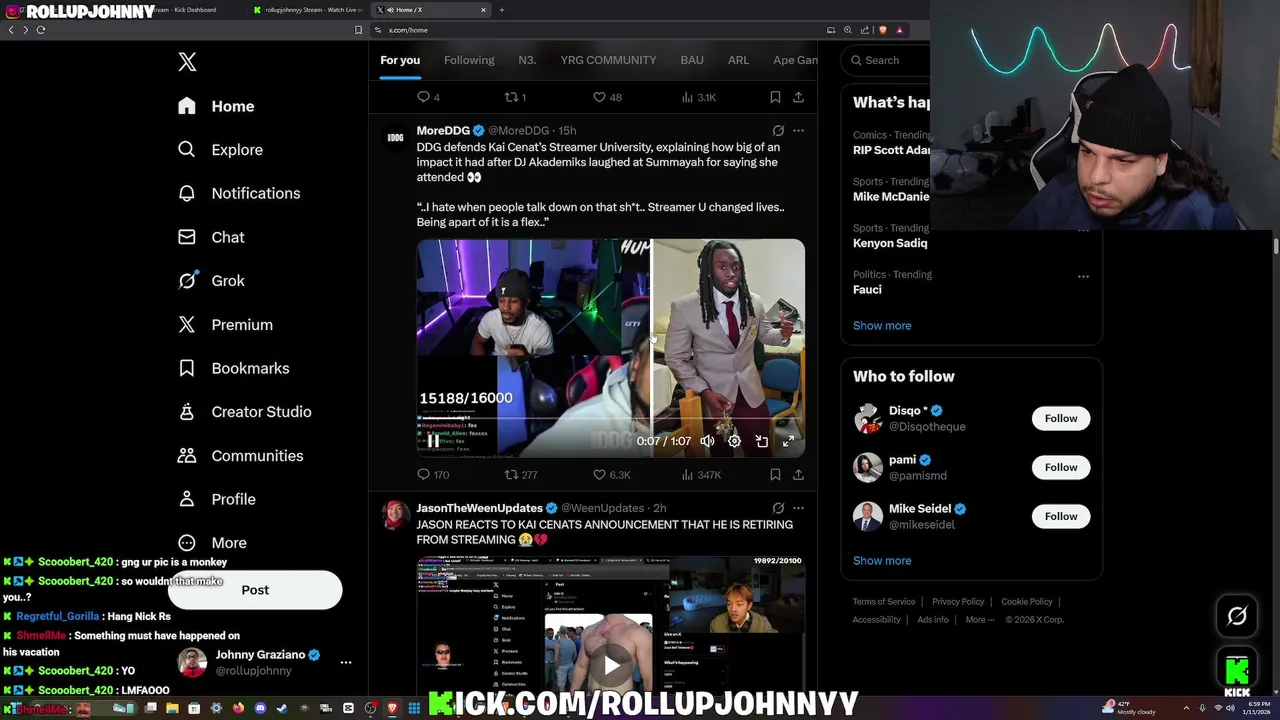
Task: Open Premium in the sidebar
Action: [226, 325]
